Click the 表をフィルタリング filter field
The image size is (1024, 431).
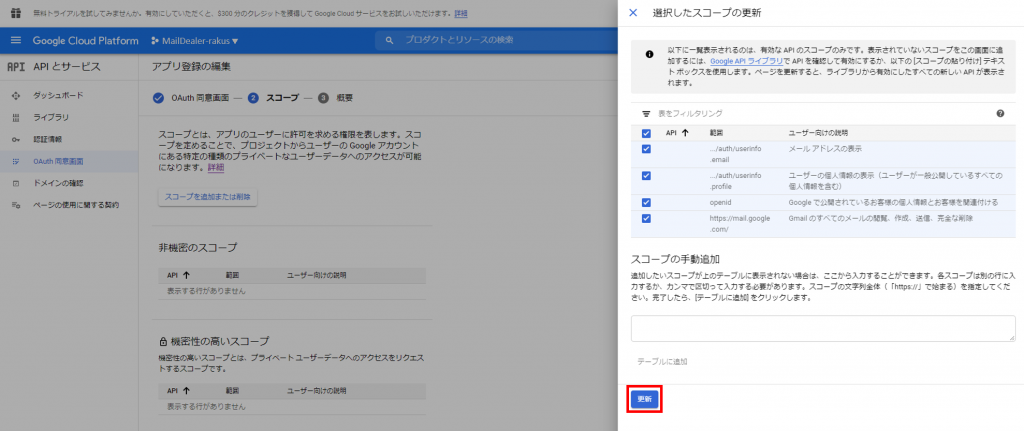(x=823, y=114)
